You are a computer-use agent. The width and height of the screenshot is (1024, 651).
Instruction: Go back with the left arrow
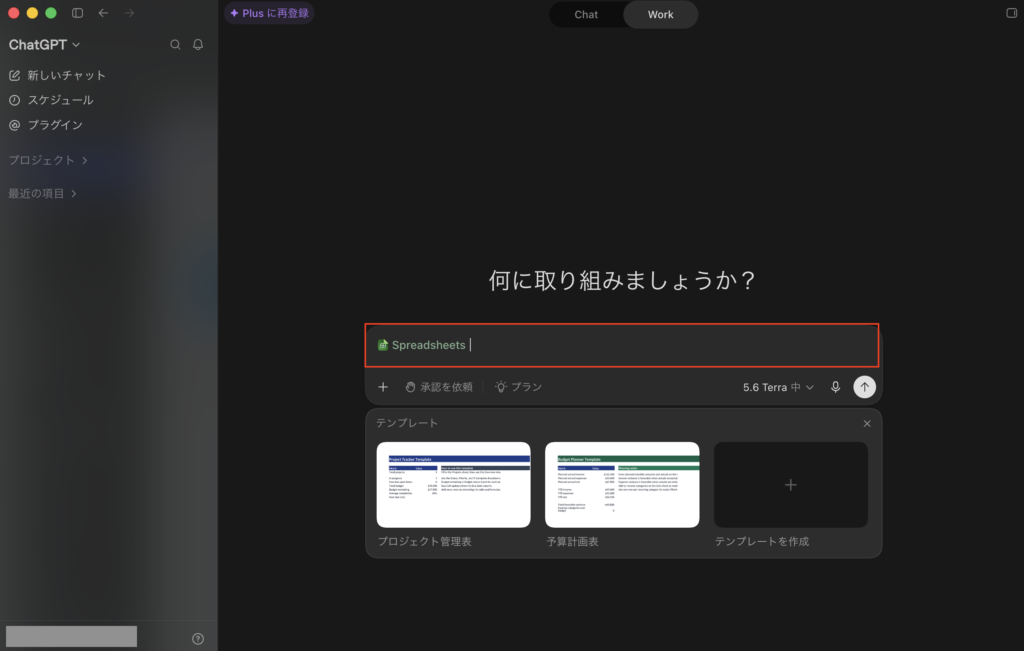click(103, 13)
